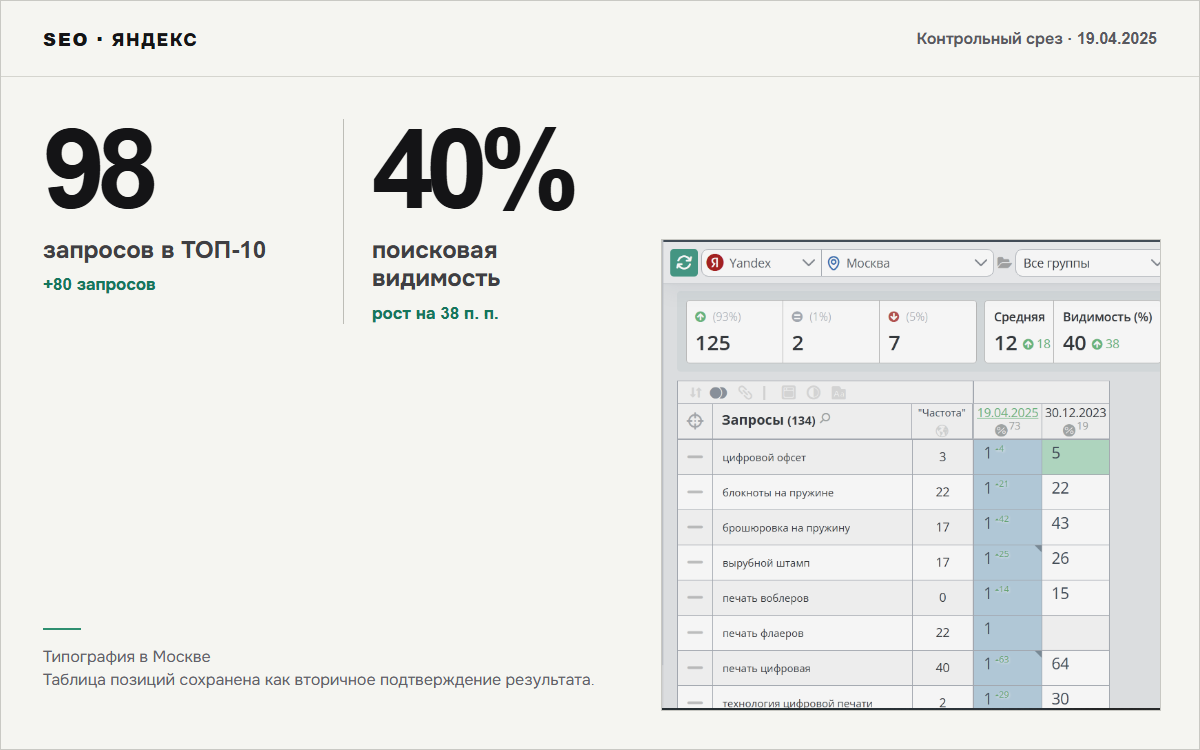Click the percent icon under 30.12.2023
The height and width of the screenshot is (750, 1200).
1068,430
